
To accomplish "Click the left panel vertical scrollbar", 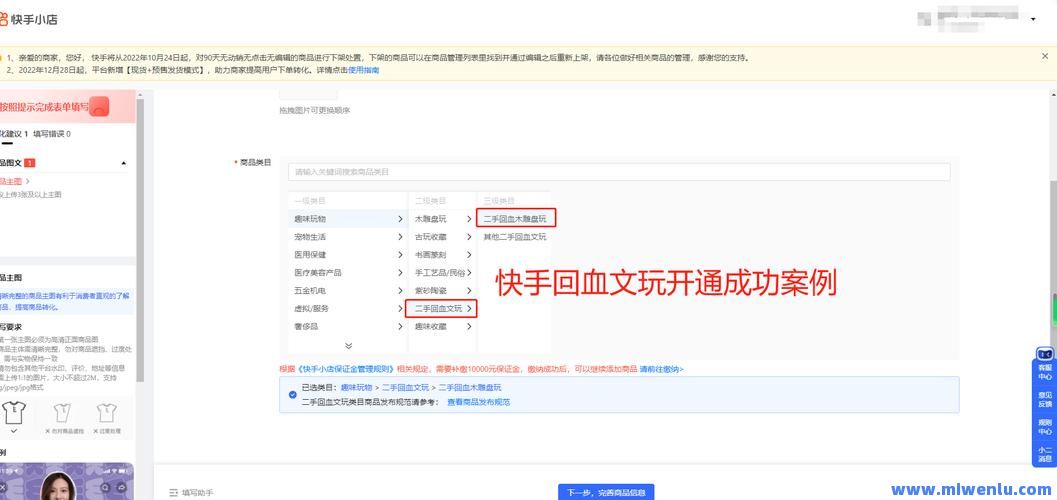I will click(x=140, y=239).
